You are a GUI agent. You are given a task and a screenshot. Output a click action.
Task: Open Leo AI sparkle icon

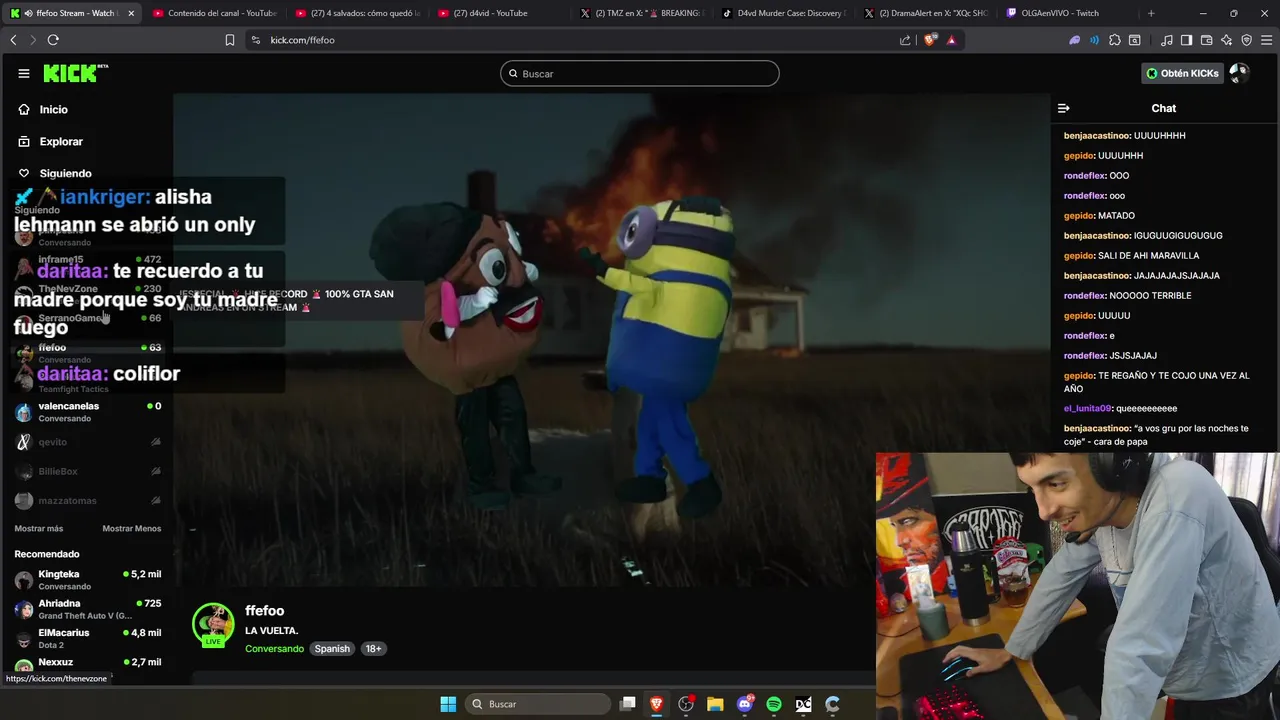(1226, 40)
